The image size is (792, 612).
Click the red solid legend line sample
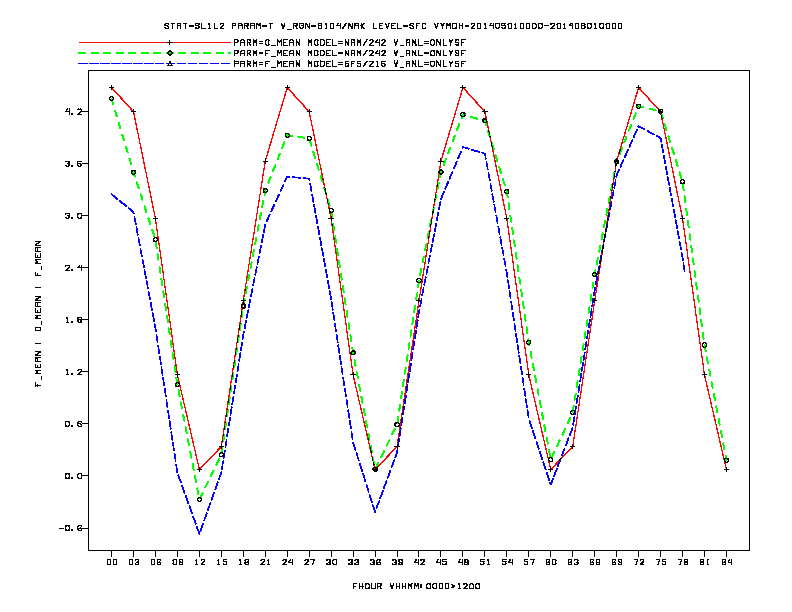(155, 43)
